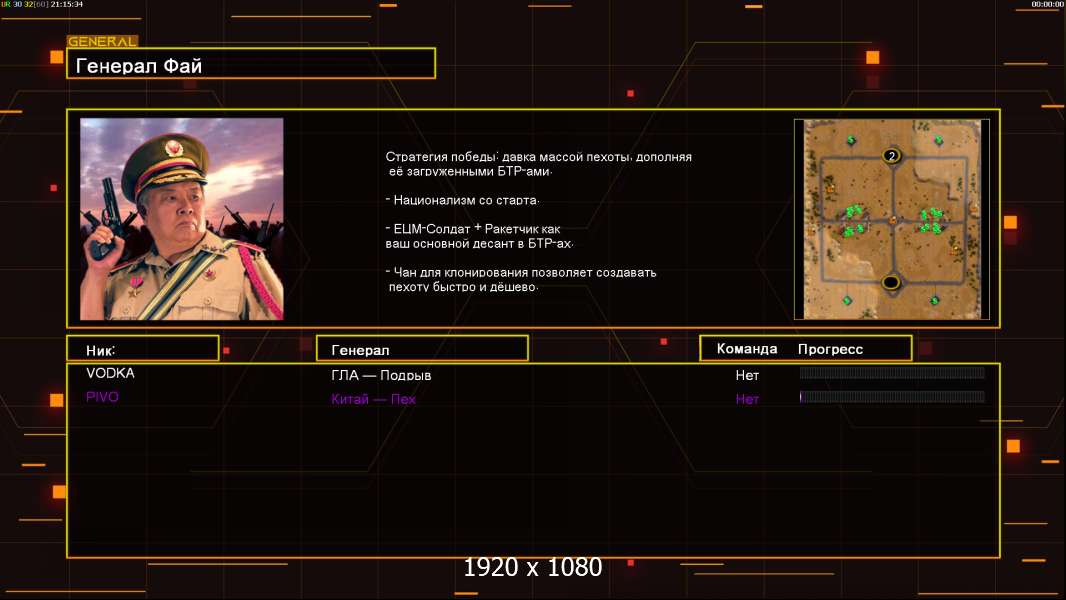Click the General Fai portrait image

[x=182, y=219]
